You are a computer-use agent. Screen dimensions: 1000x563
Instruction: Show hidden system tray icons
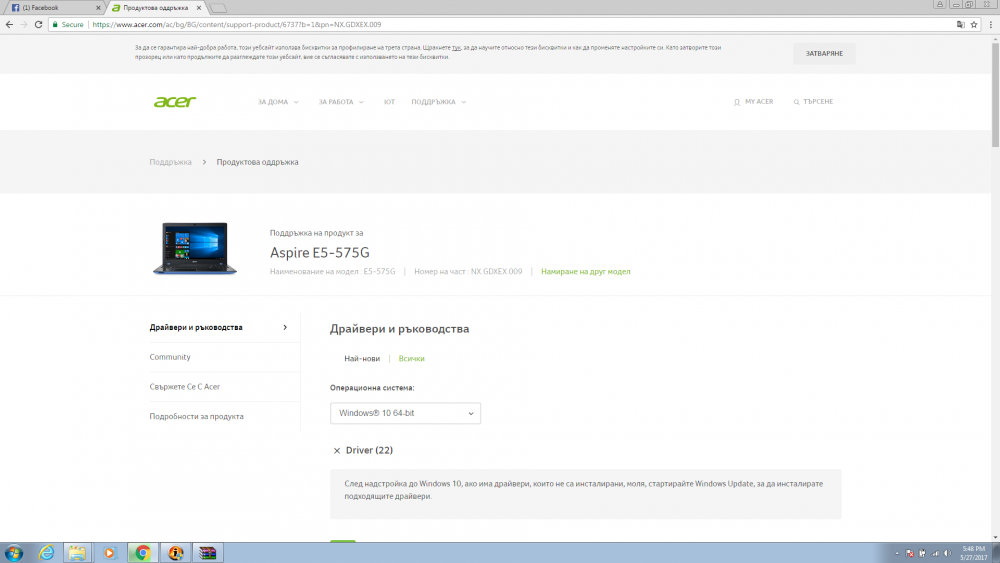897,553
